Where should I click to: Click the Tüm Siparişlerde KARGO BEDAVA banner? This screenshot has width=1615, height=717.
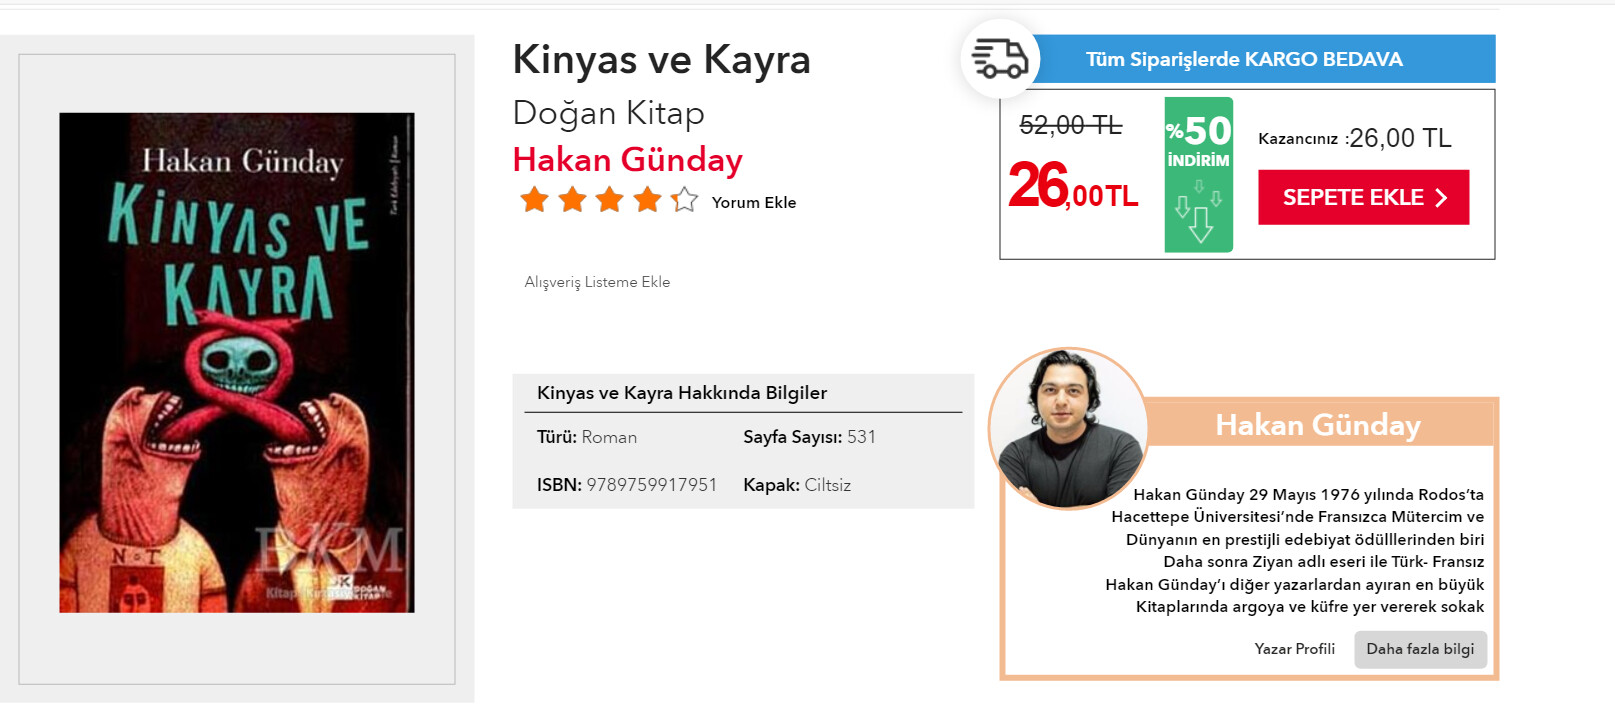1244,59
